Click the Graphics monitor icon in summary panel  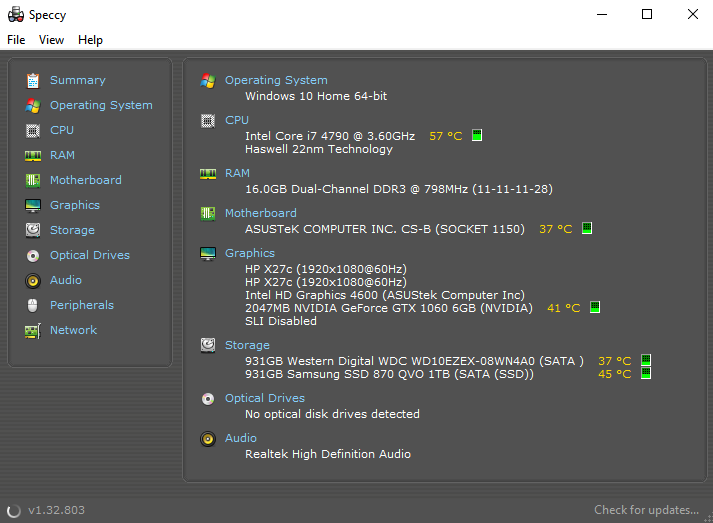coord(208,253)
